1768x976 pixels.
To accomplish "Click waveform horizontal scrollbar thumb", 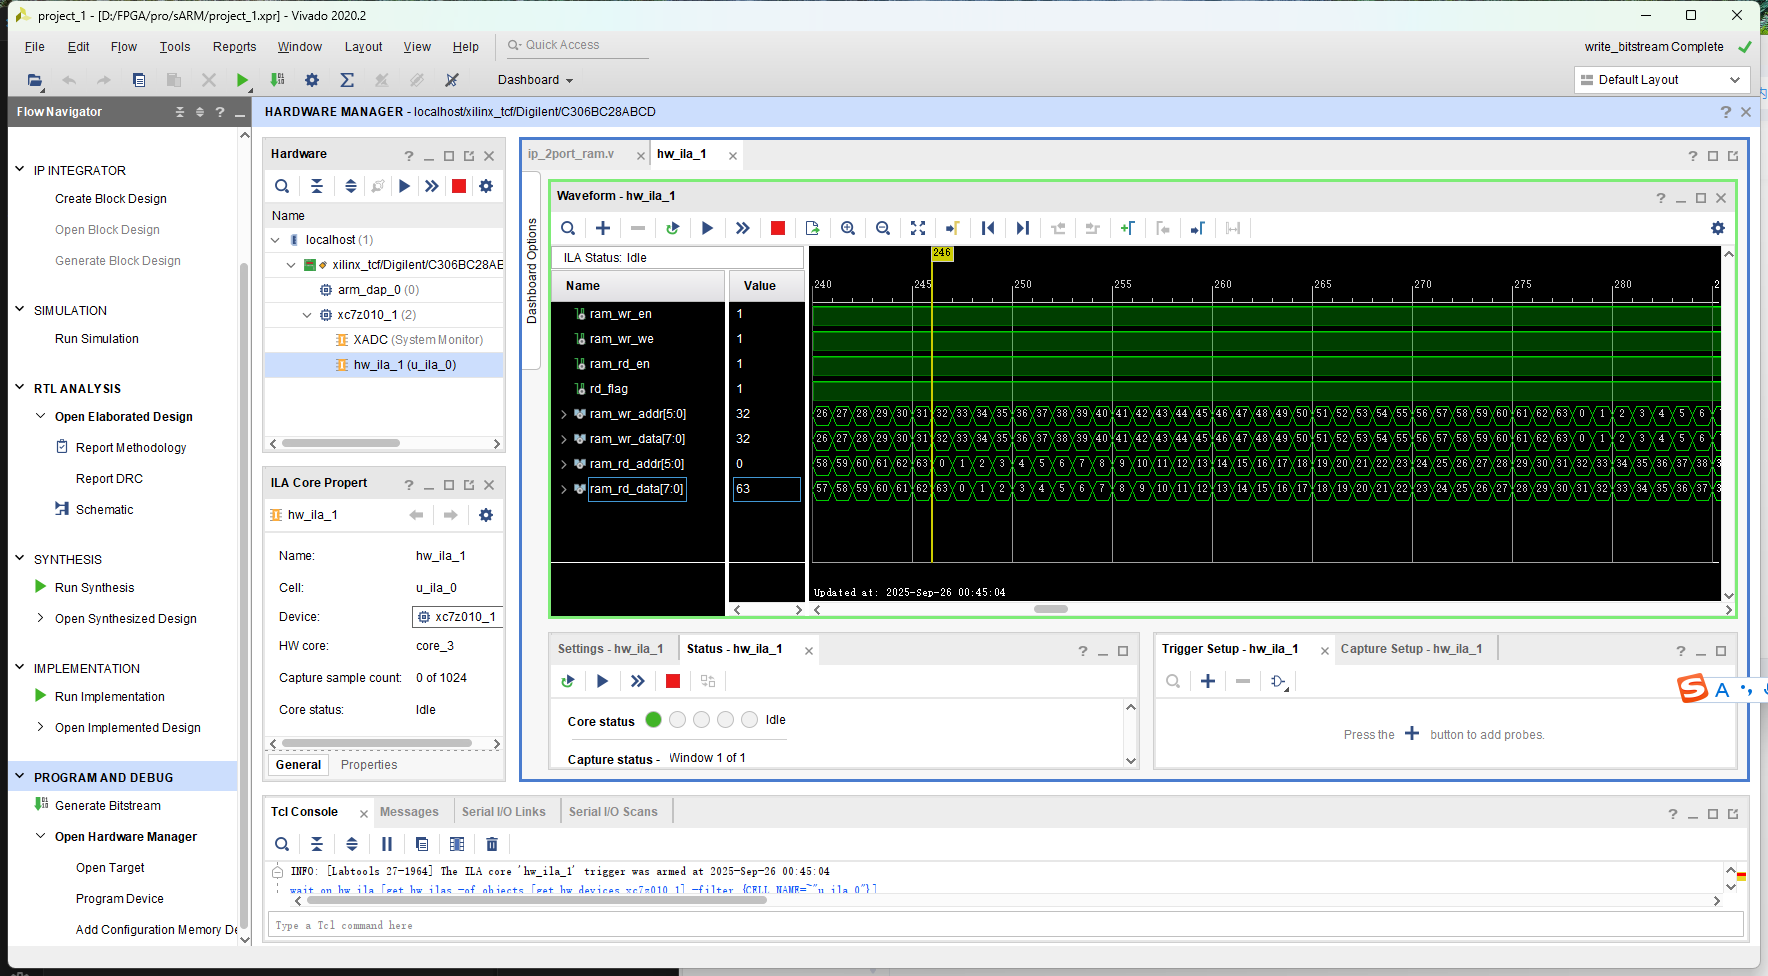I will coord(1051,609).
